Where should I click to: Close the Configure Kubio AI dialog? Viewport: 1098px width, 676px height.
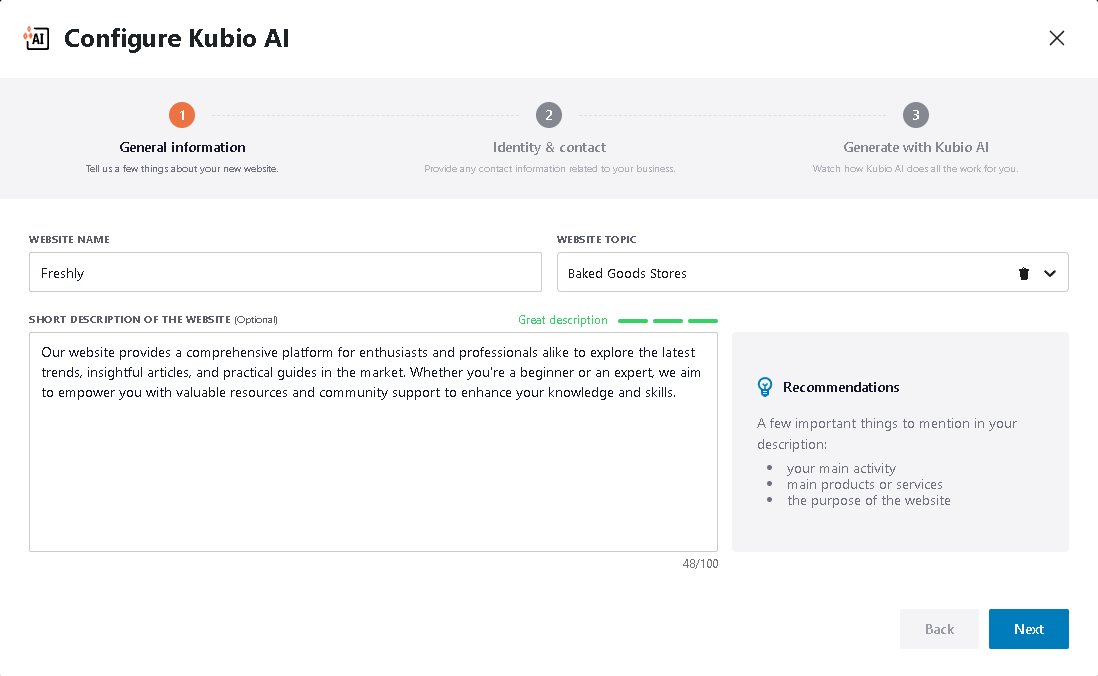pyautogui.click(x=1056, y=38)
